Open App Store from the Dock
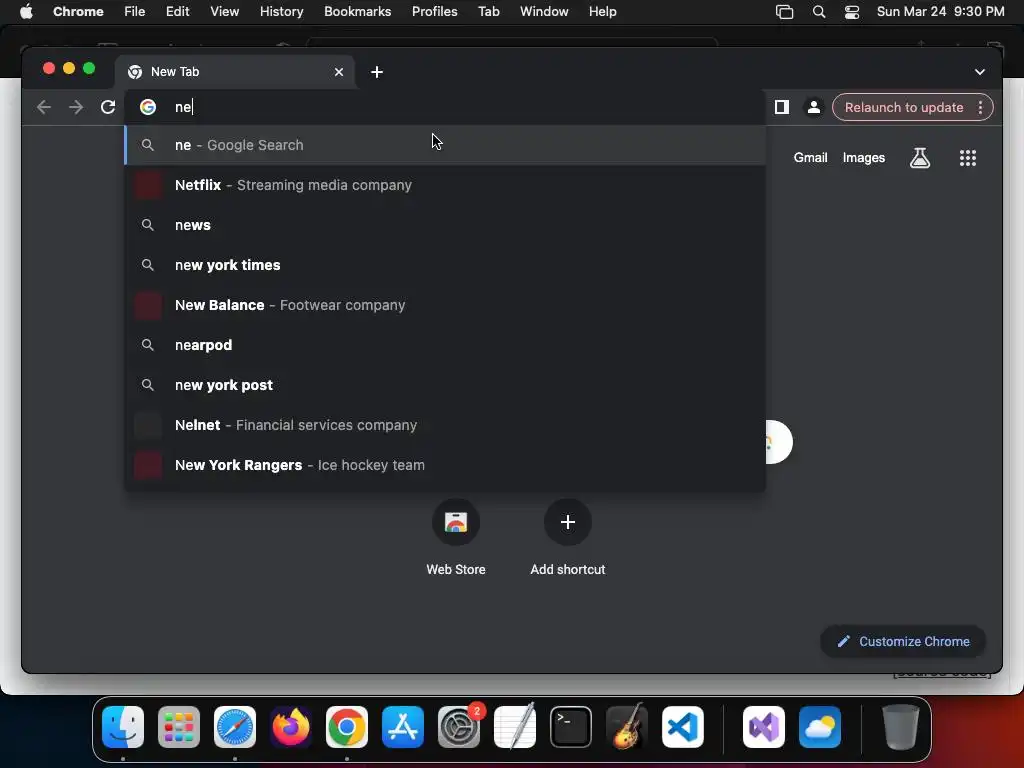Image resolution: width=1024 pixels, height=768 pixels. click(403, 727)
